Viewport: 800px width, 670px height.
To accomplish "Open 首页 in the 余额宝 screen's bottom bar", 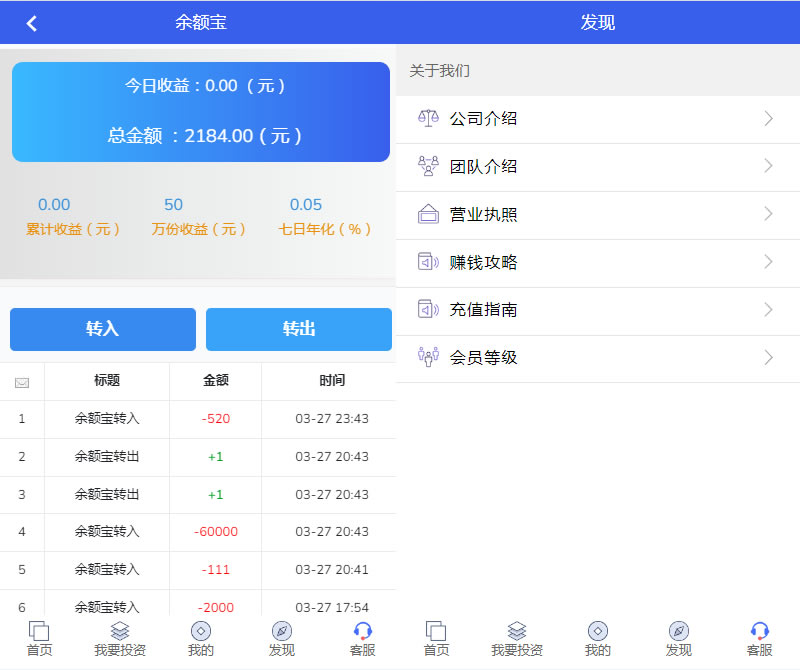I will (x=39, y=638).
